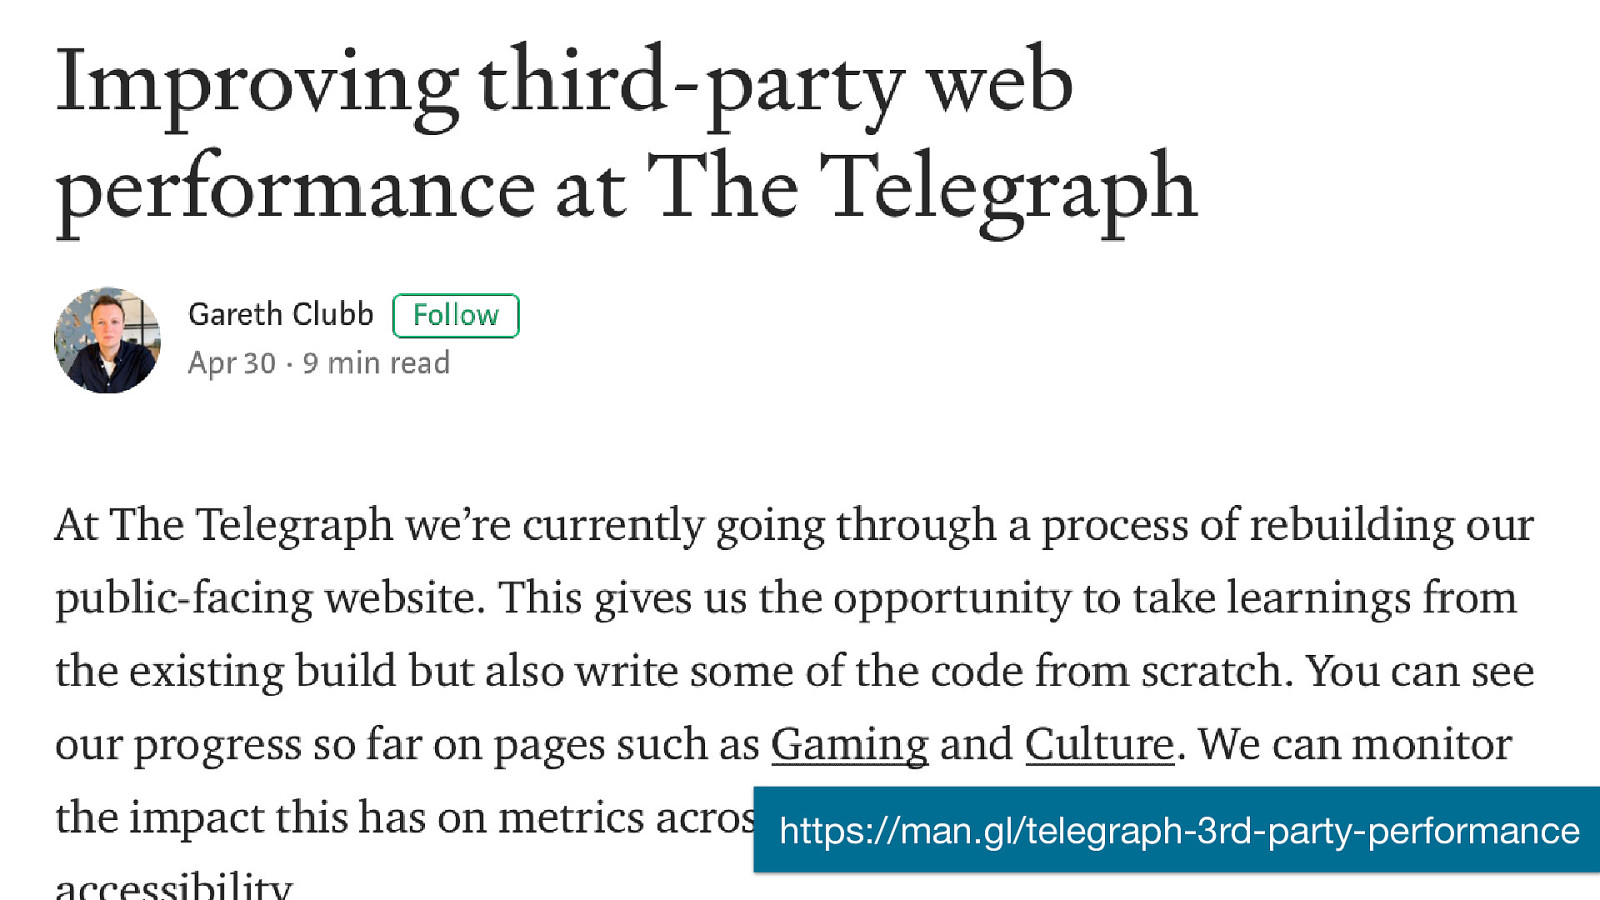Click the sentence starting 'At The Telegraph we're'
This screenshot has width=1600, height=900.
(794, 526)
